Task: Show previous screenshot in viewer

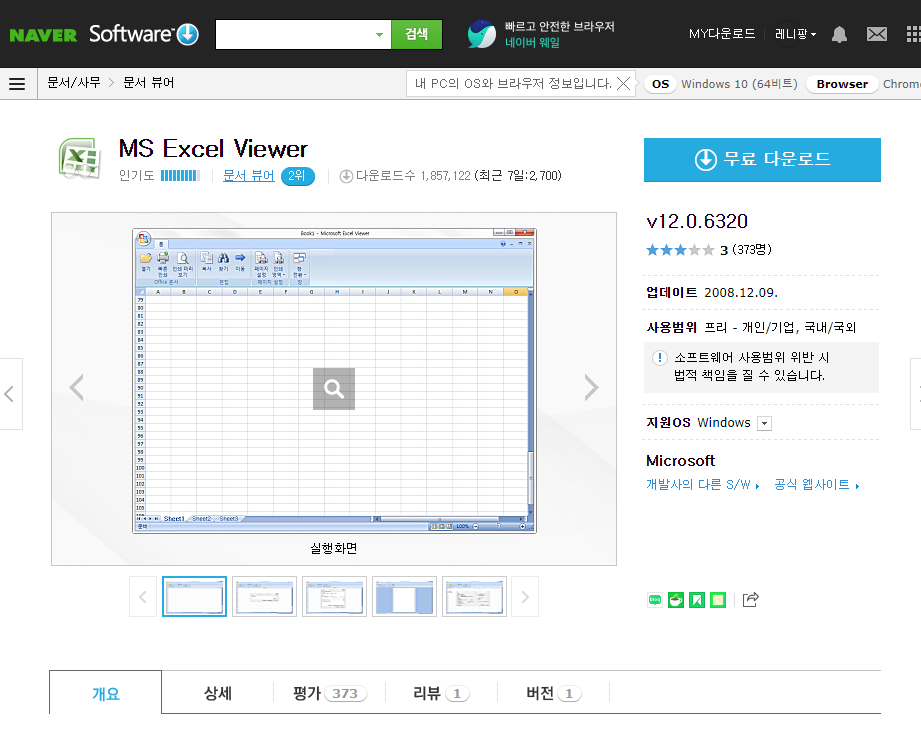Action: [77, 388]
